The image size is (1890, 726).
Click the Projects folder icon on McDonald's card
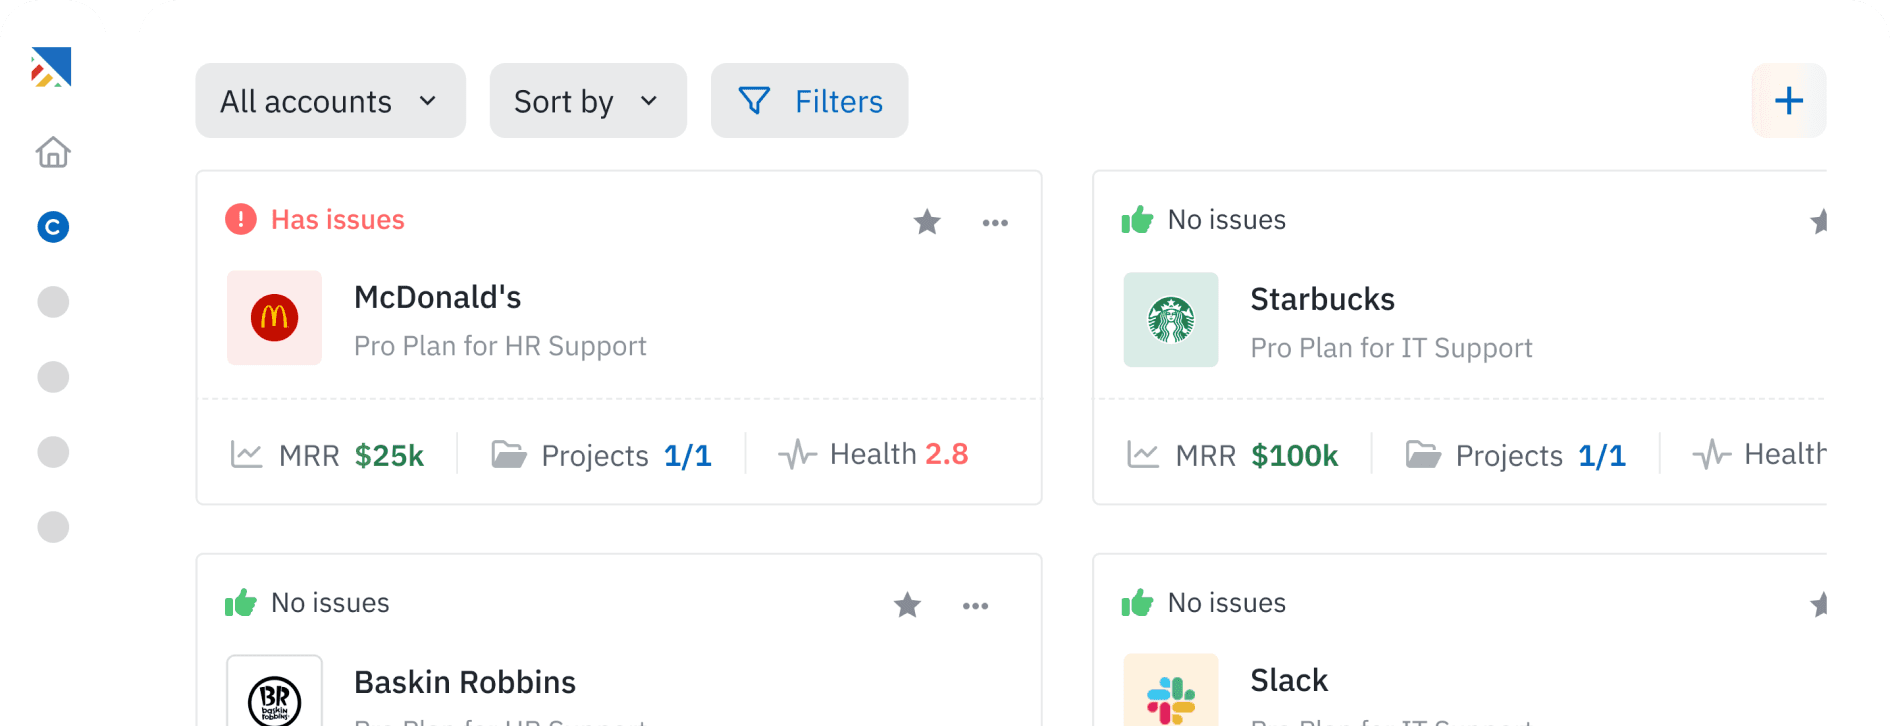click(x=509, y=455)
